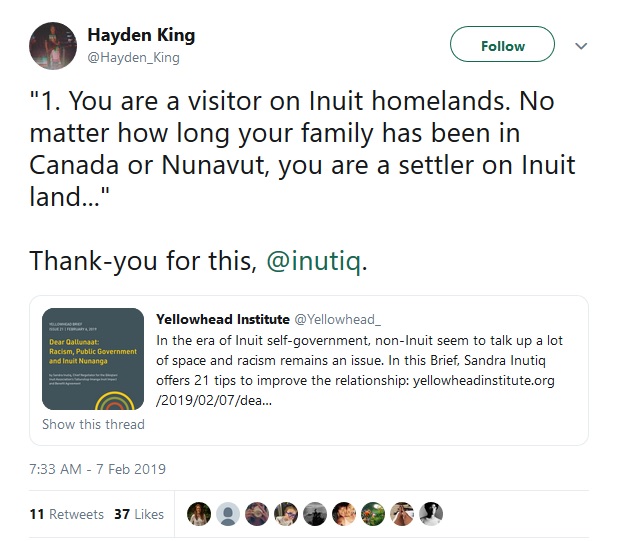Expand the tweet options chevron menu

(581, 46)
